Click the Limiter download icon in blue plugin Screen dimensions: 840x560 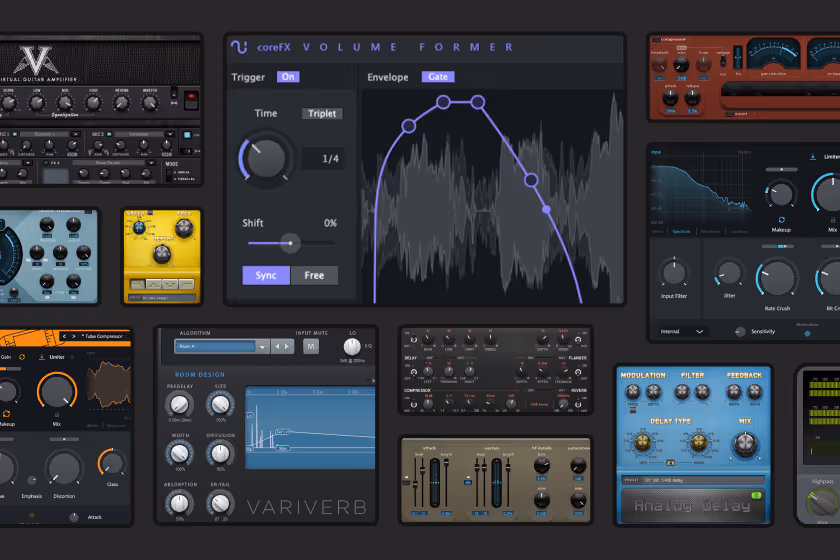(813, 156)
